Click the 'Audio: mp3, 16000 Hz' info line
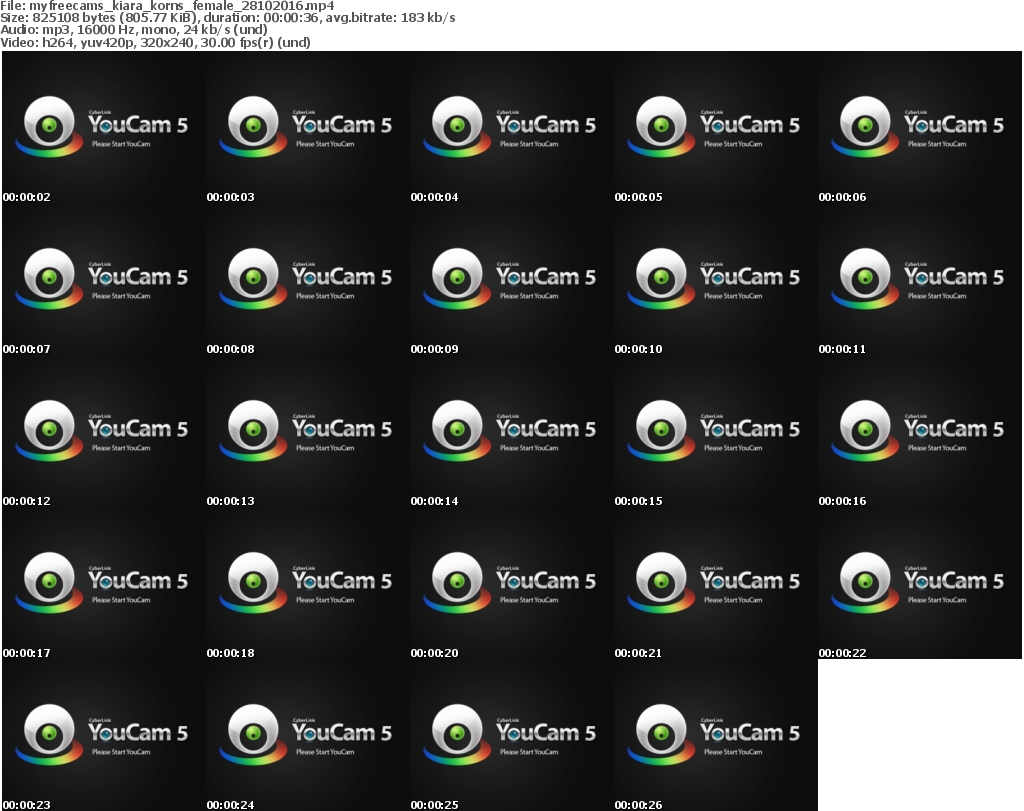The image size is (1024, 811). [134, 29]
